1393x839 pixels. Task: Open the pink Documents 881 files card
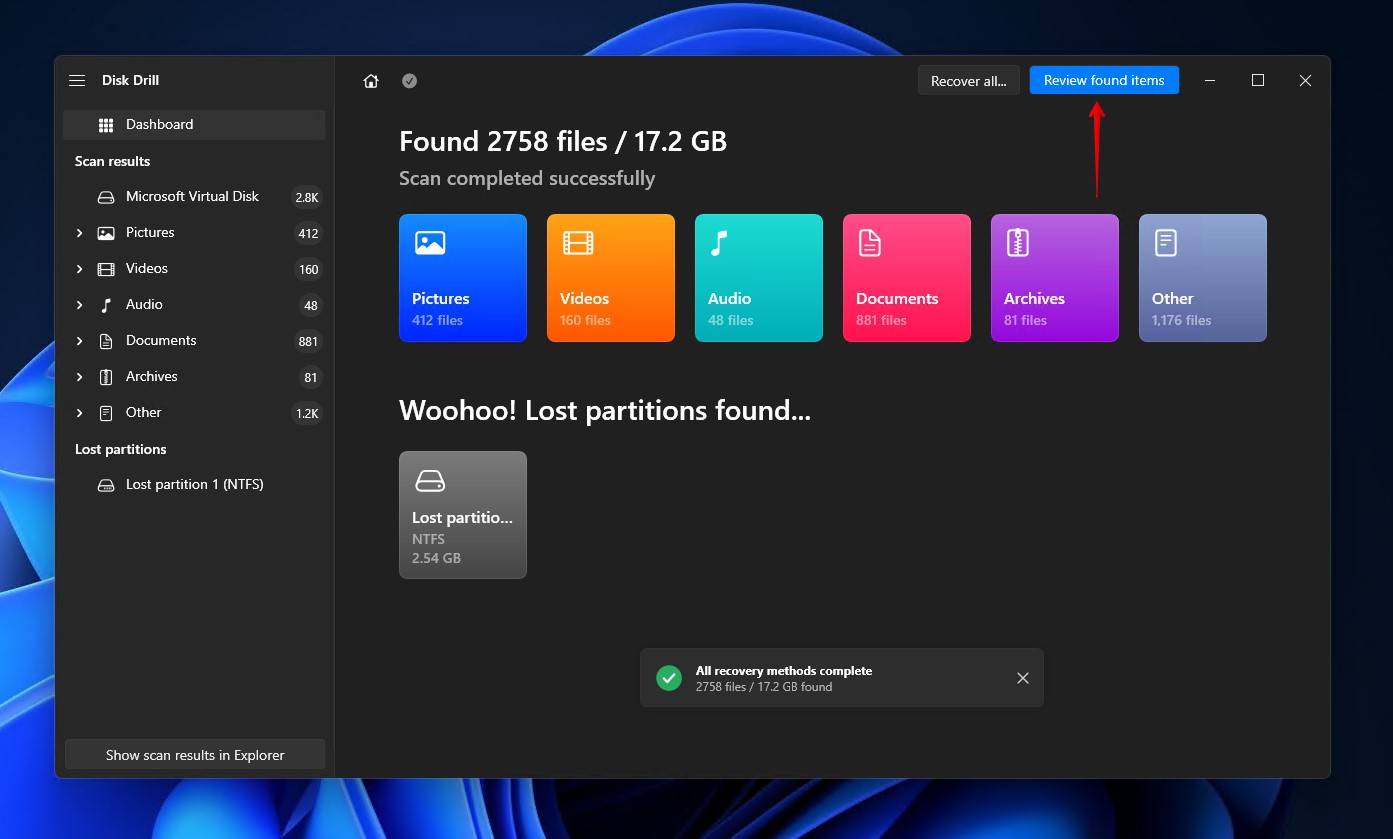[907, 278]
